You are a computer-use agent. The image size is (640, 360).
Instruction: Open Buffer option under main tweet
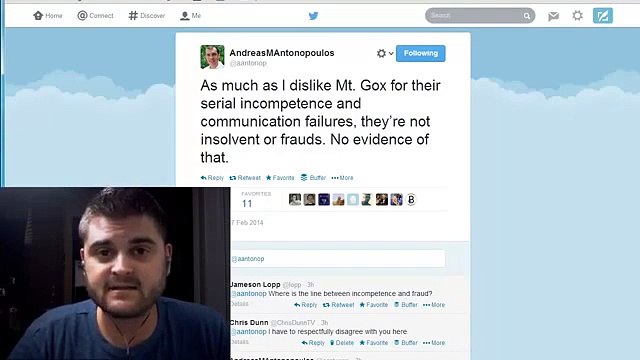313,178
